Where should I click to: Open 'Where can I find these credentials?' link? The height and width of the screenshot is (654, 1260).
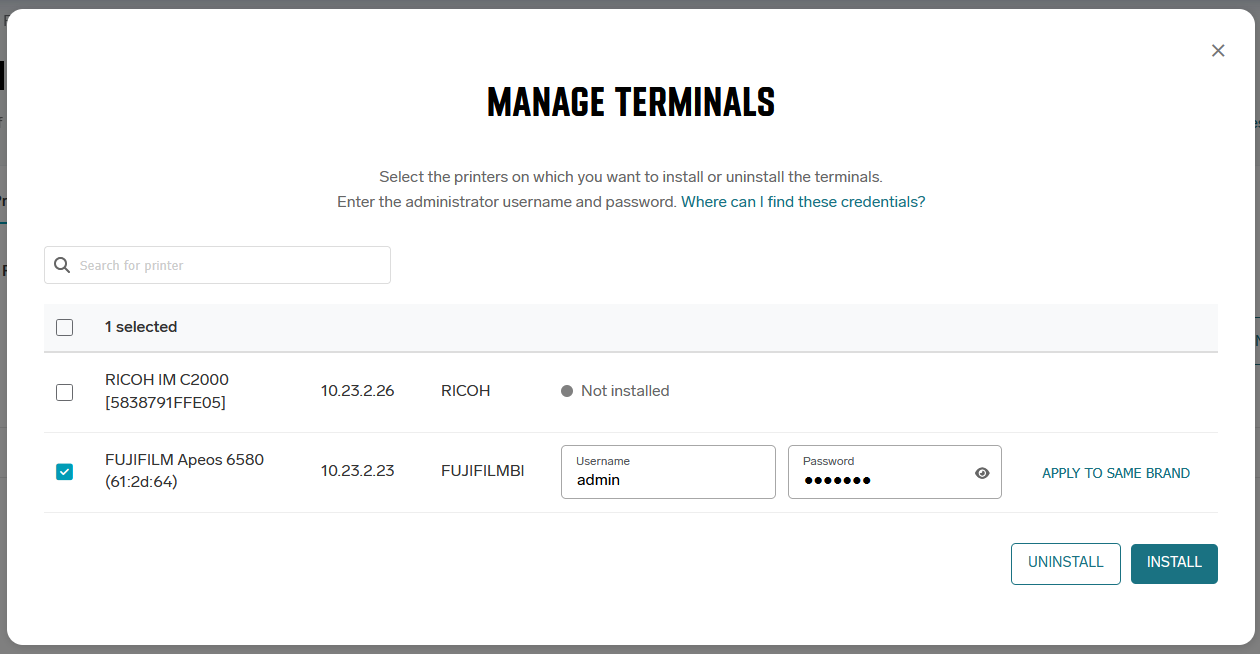[803, 202]
